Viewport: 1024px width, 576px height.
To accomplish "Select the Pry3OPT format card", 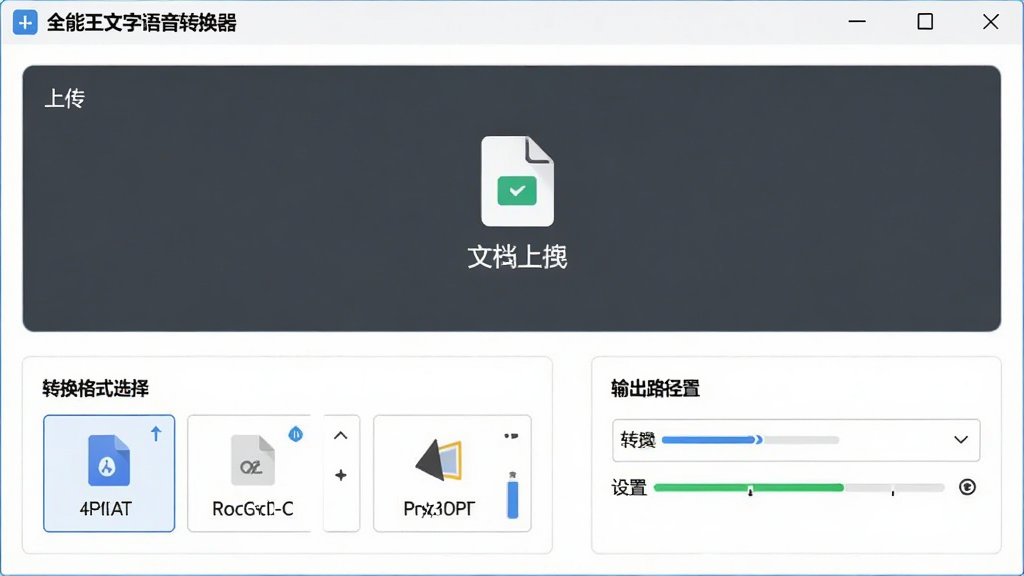I will 452,473.
